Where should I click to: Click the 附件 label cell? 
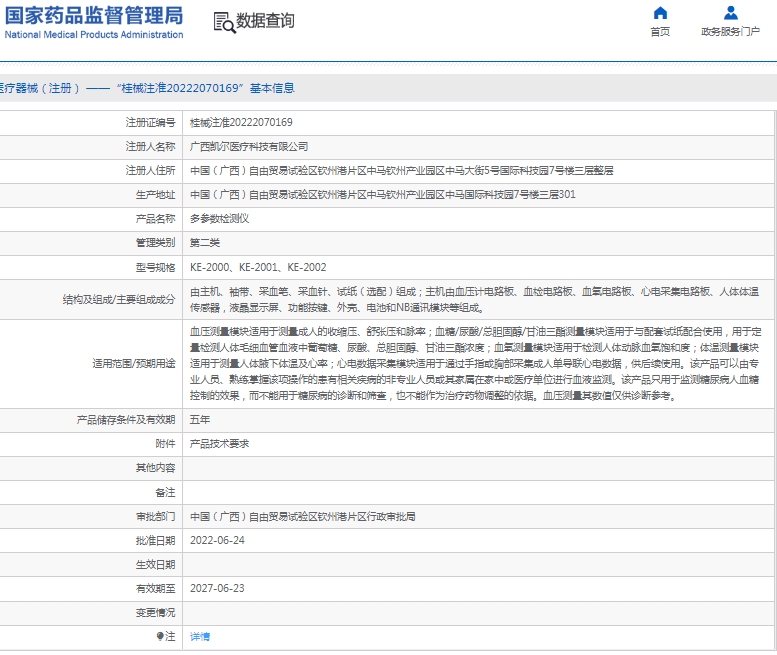point(91,443)
